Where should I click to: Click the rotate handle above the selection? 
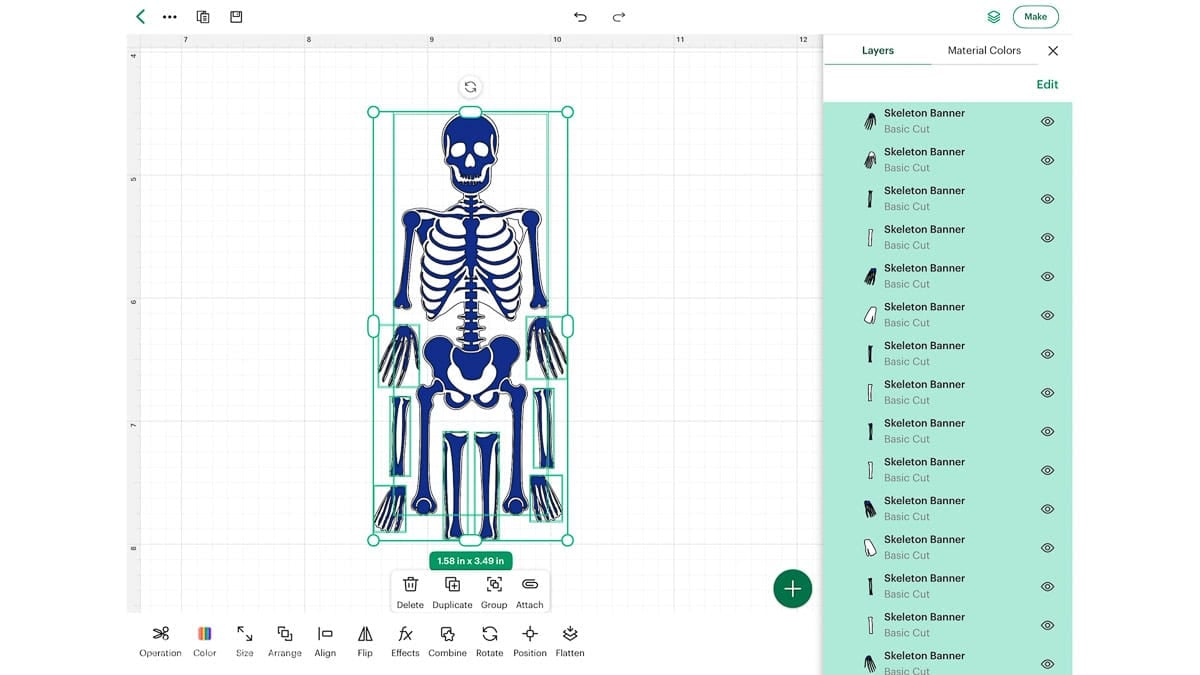(x=470, y=87)
